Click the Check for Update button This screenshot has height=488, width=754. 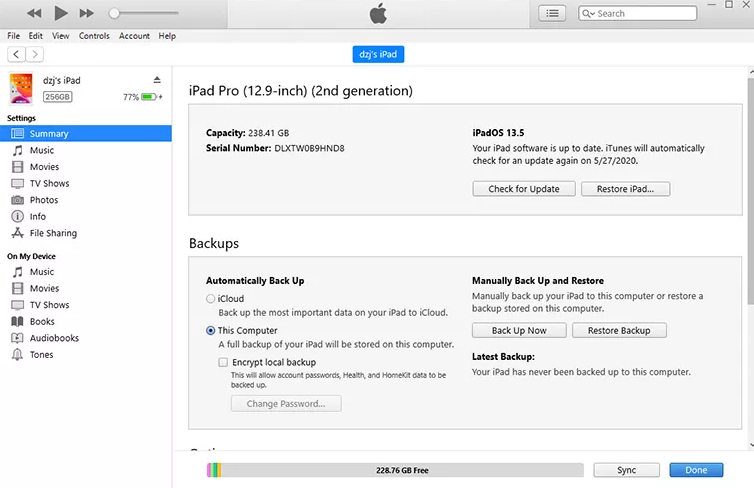pos(523,189)
